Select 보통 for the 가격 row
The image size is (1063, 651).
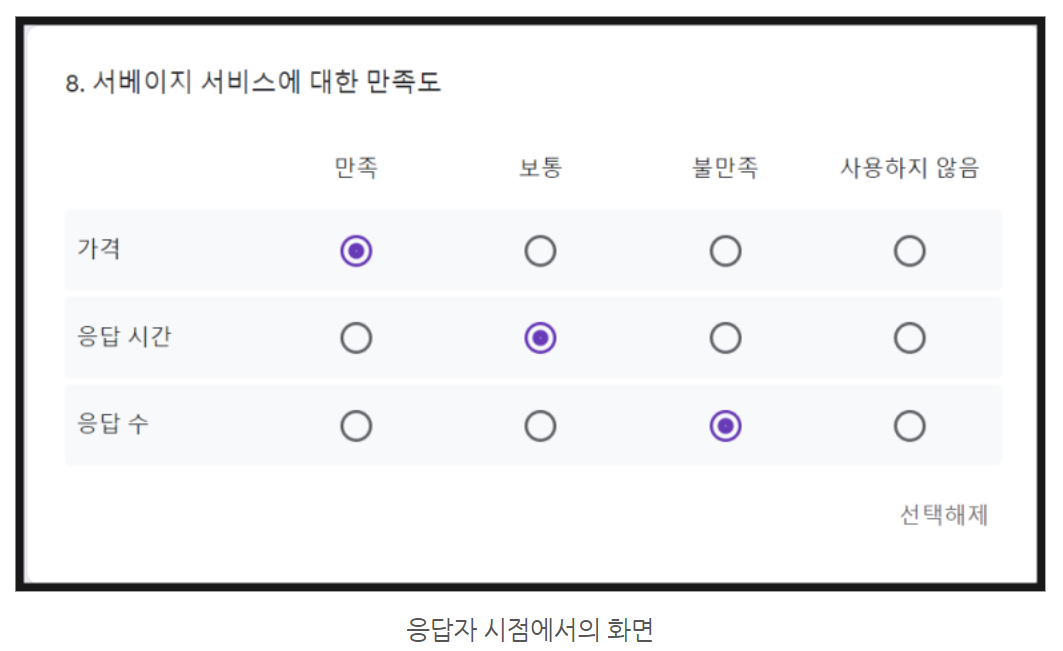pos(540,251)
